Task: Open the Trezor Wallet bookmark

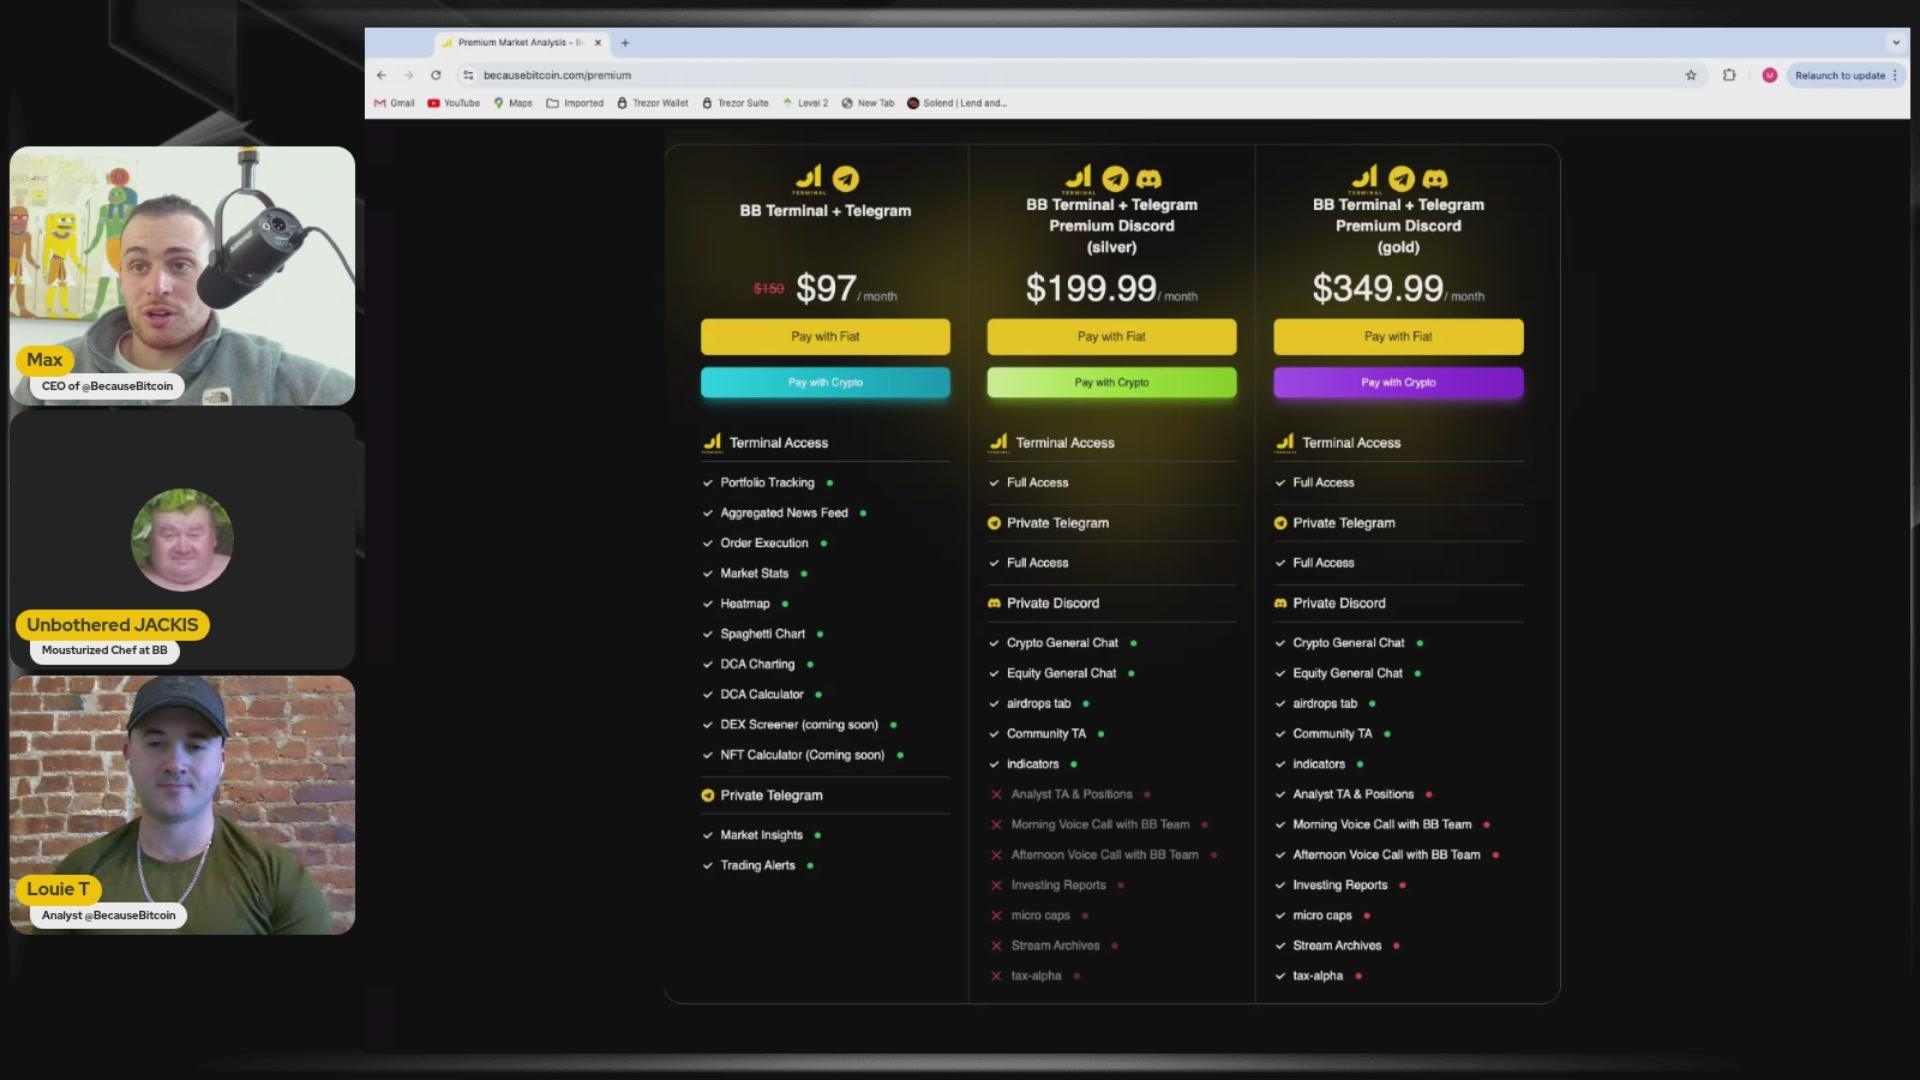Action: point(652,103)
